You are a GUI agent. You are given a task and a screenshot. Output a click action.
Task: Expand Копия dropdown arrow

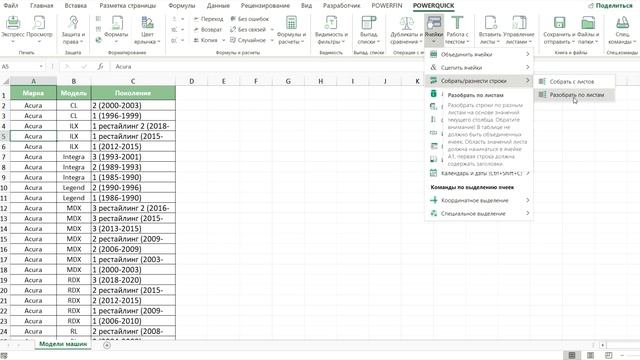point(223,40)
